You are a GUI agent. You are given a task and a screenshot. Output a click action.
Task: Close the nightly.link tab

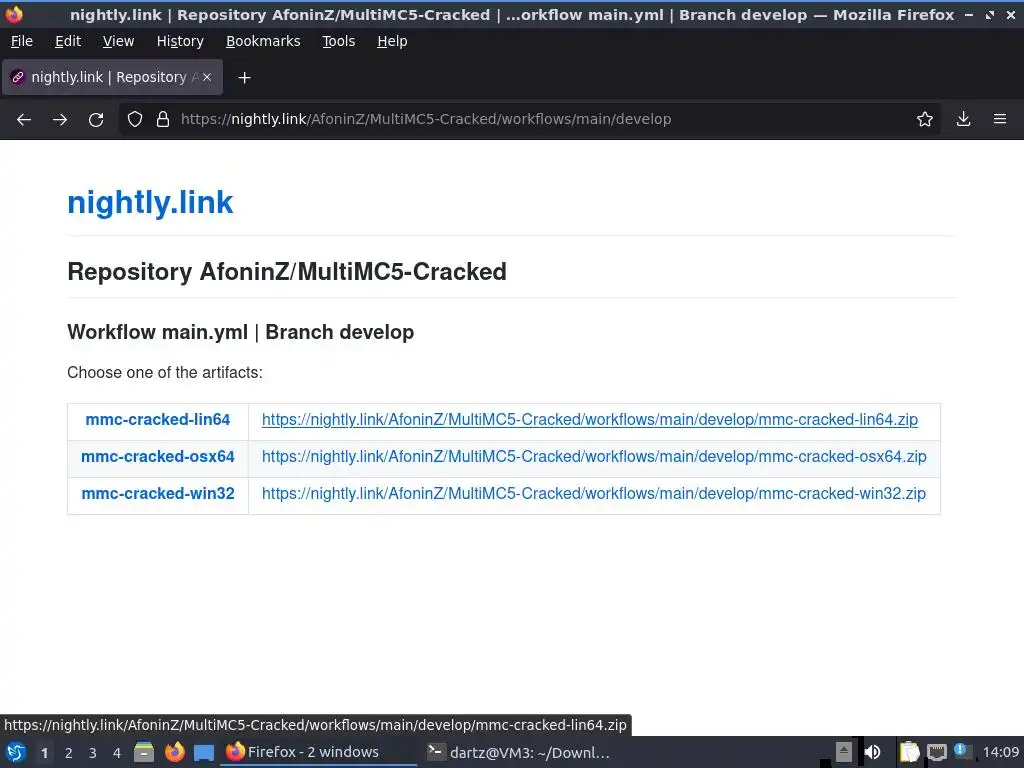[x=207, y=77]
